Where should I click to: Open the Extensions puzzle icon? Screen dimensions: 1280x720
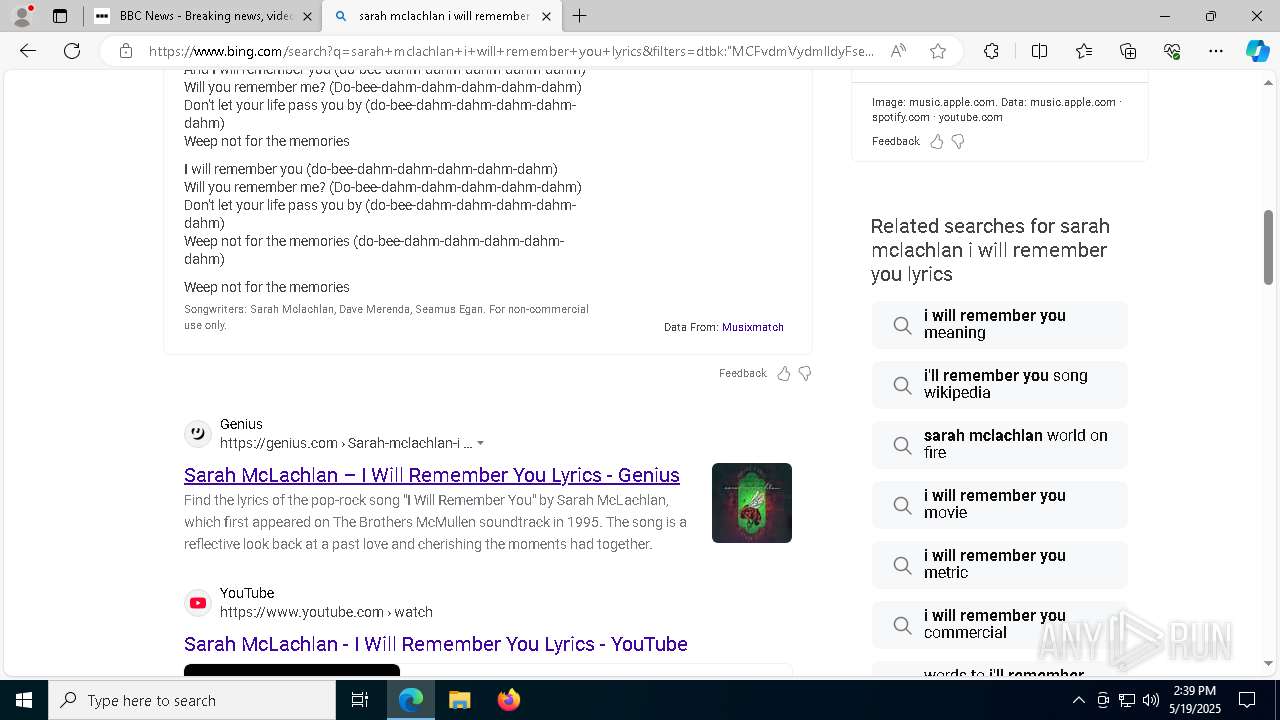[991, 51]
